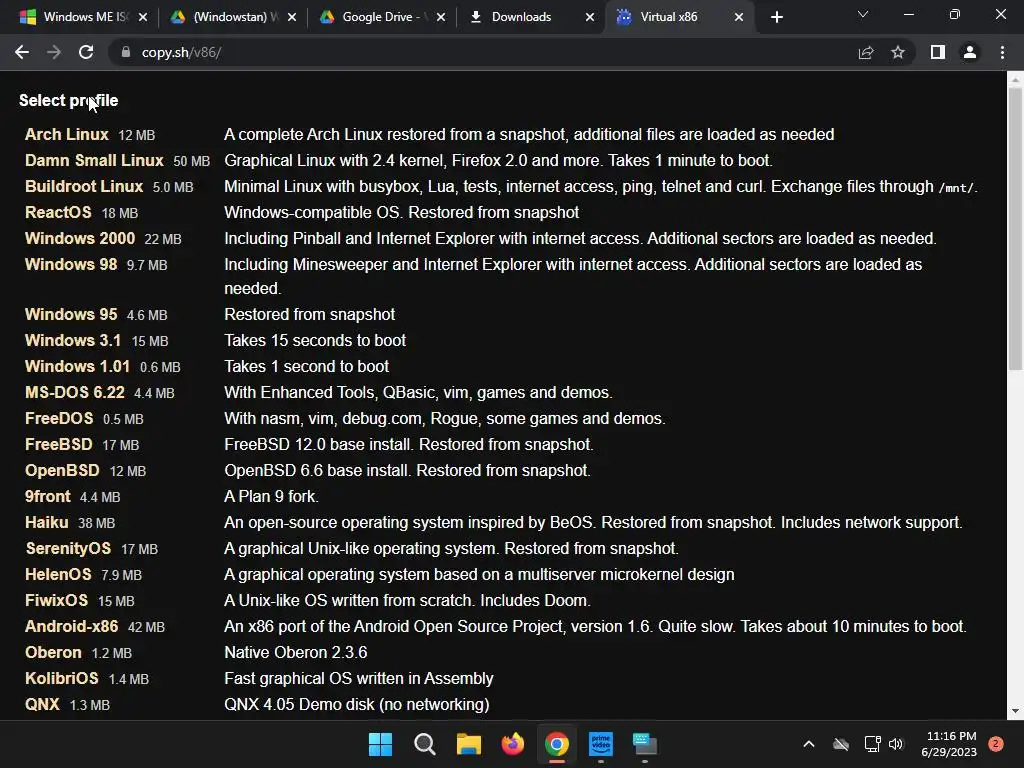Open volume control in system tray
1024x768 pixels.
(896, 744)
